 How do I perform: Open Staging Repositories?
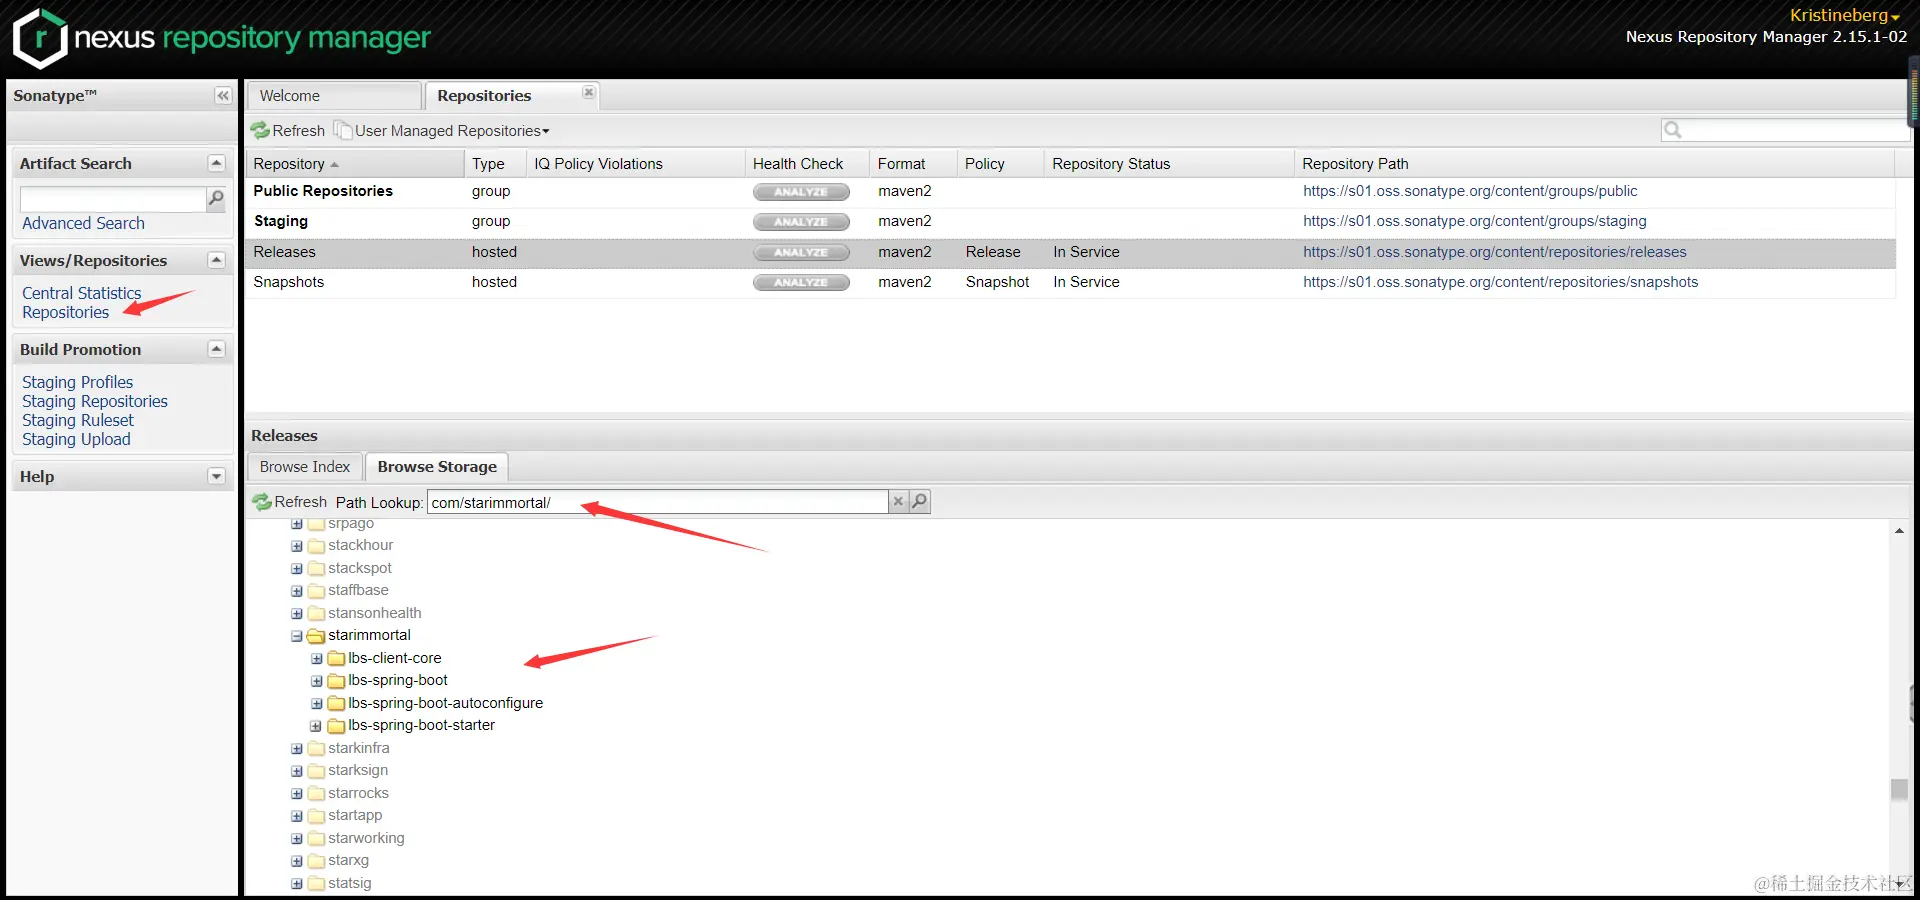95,401
